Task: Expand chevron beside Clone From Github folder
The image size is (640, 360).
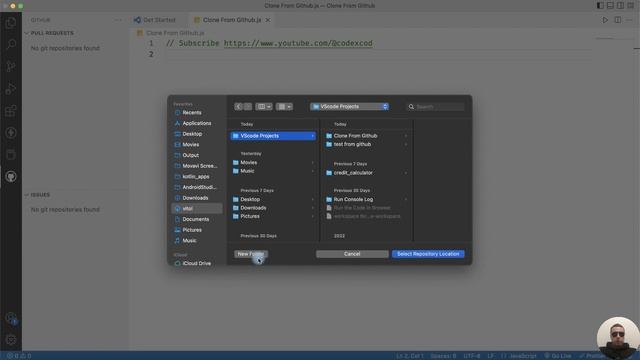Action: click(406, 136)
